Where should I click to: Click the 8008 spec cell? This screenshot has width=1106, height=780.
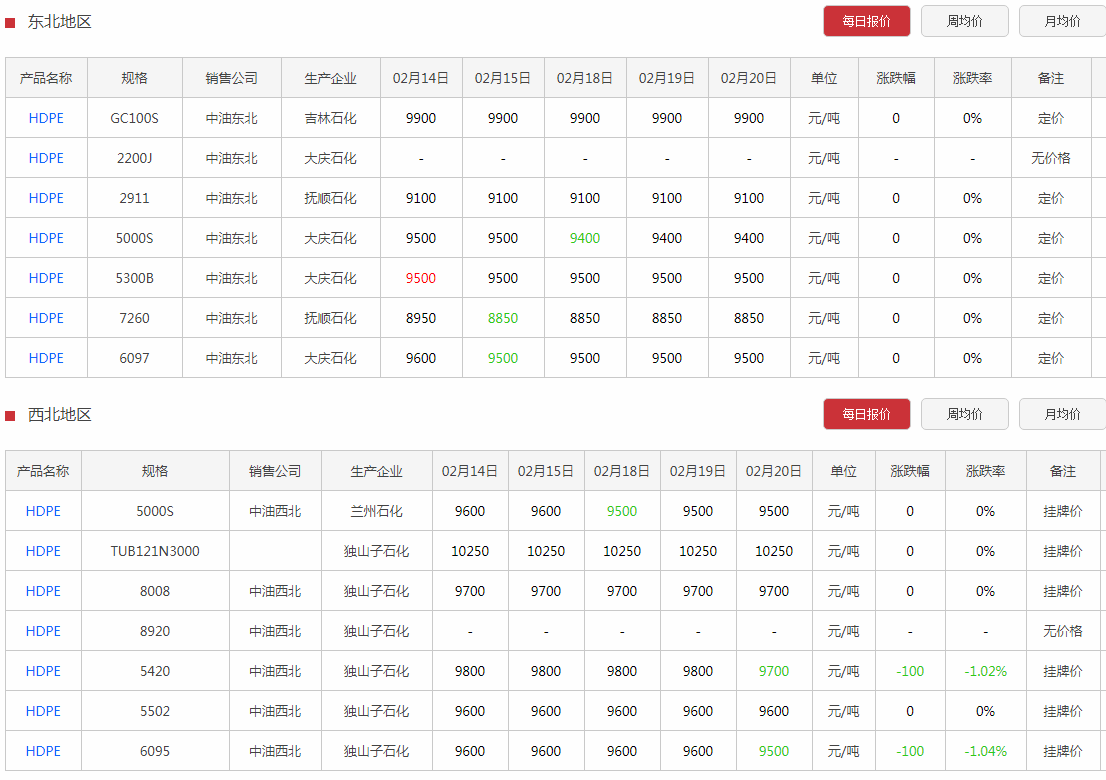(x=154, y=591)
